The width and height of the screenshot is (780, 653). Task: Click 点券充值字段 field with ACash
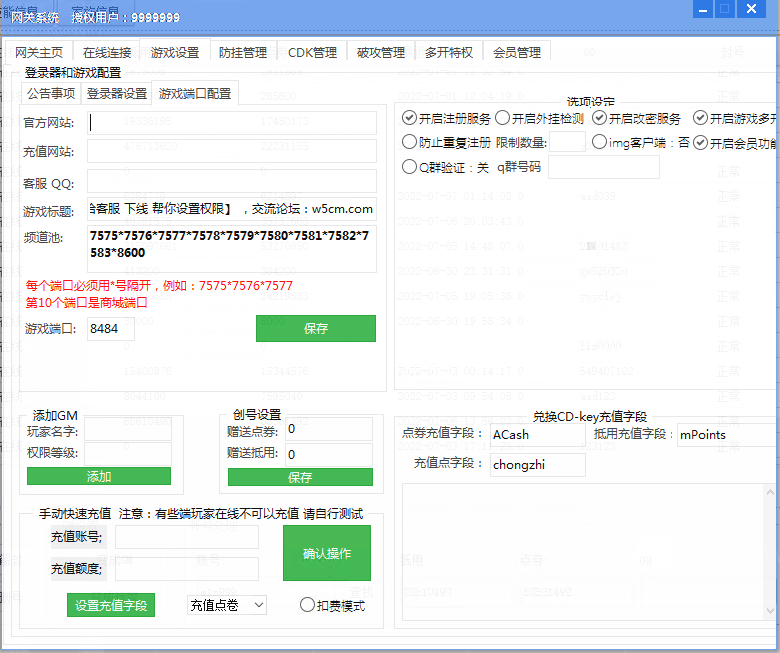pyautogui.click(x=538, y=434)
